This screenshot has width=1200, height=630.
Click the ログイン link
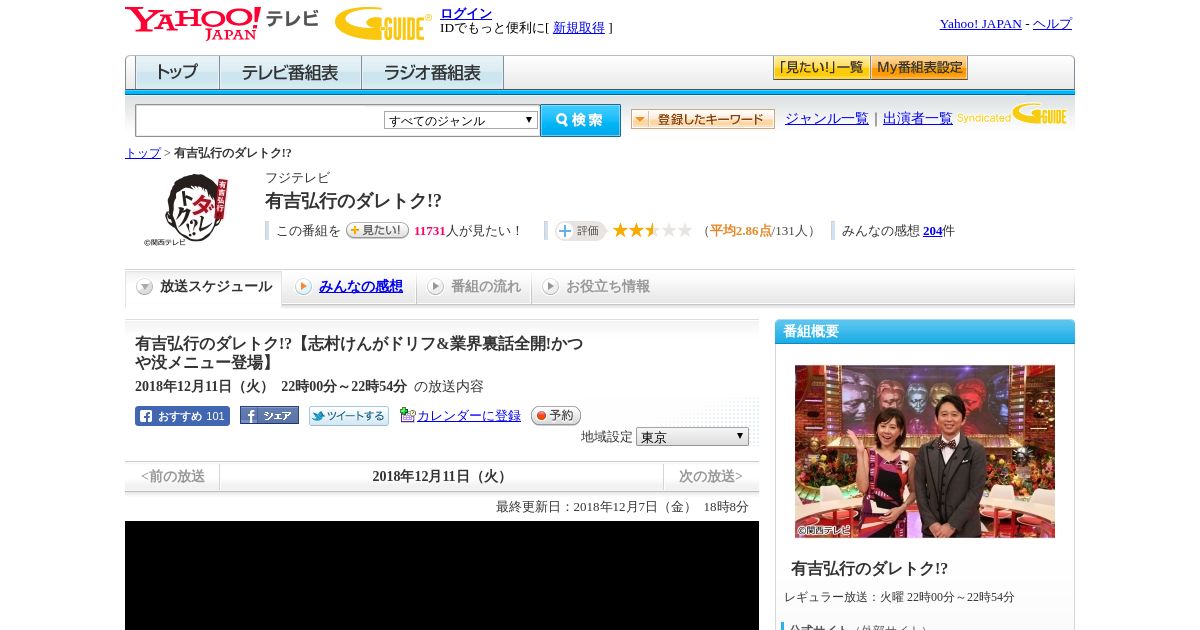click(466, 13)
